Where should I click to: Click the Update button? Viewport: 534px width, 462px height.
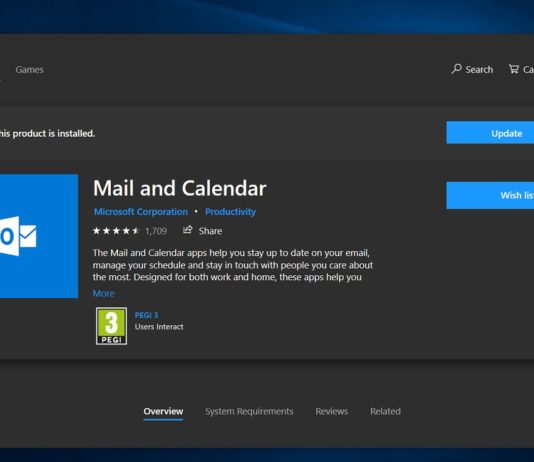490,133
